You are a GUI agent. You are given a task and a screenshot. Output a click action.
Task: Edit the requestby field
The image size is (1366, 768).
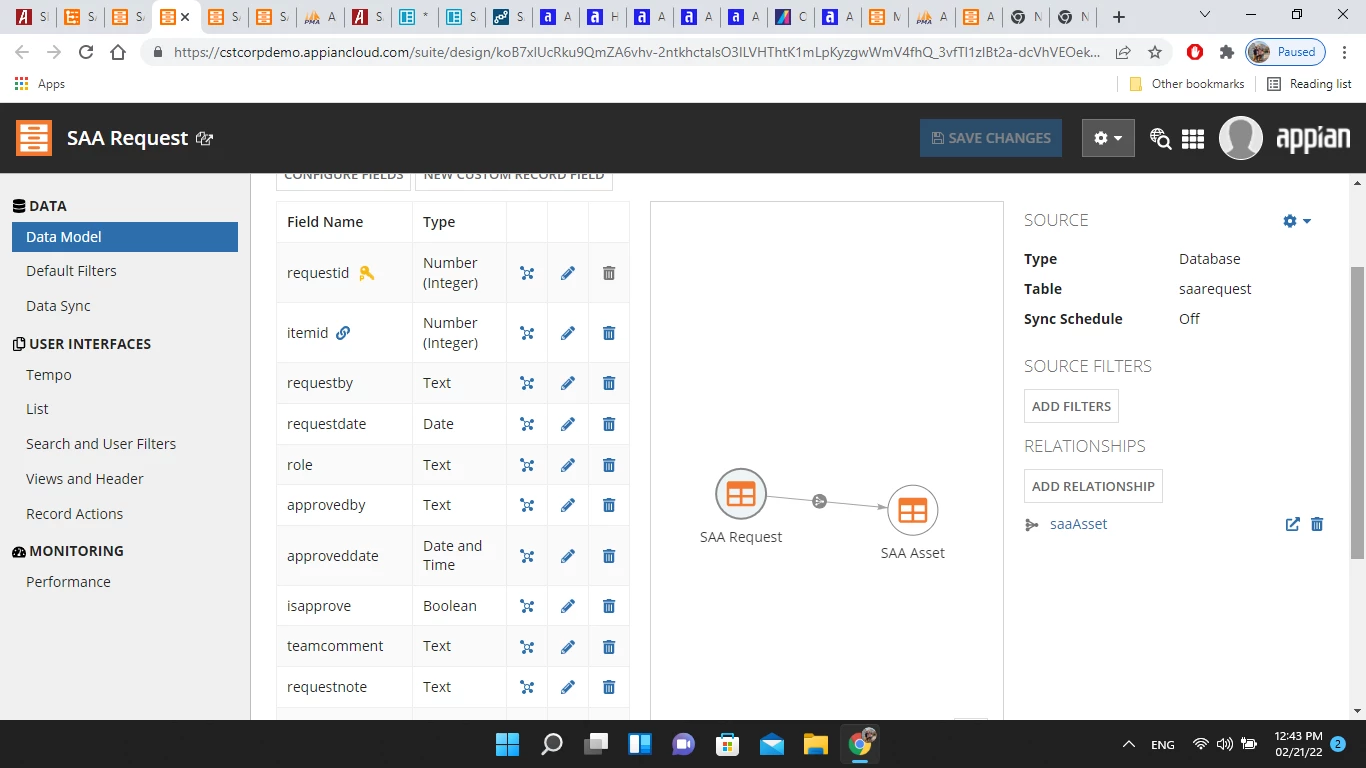[568, 383]
